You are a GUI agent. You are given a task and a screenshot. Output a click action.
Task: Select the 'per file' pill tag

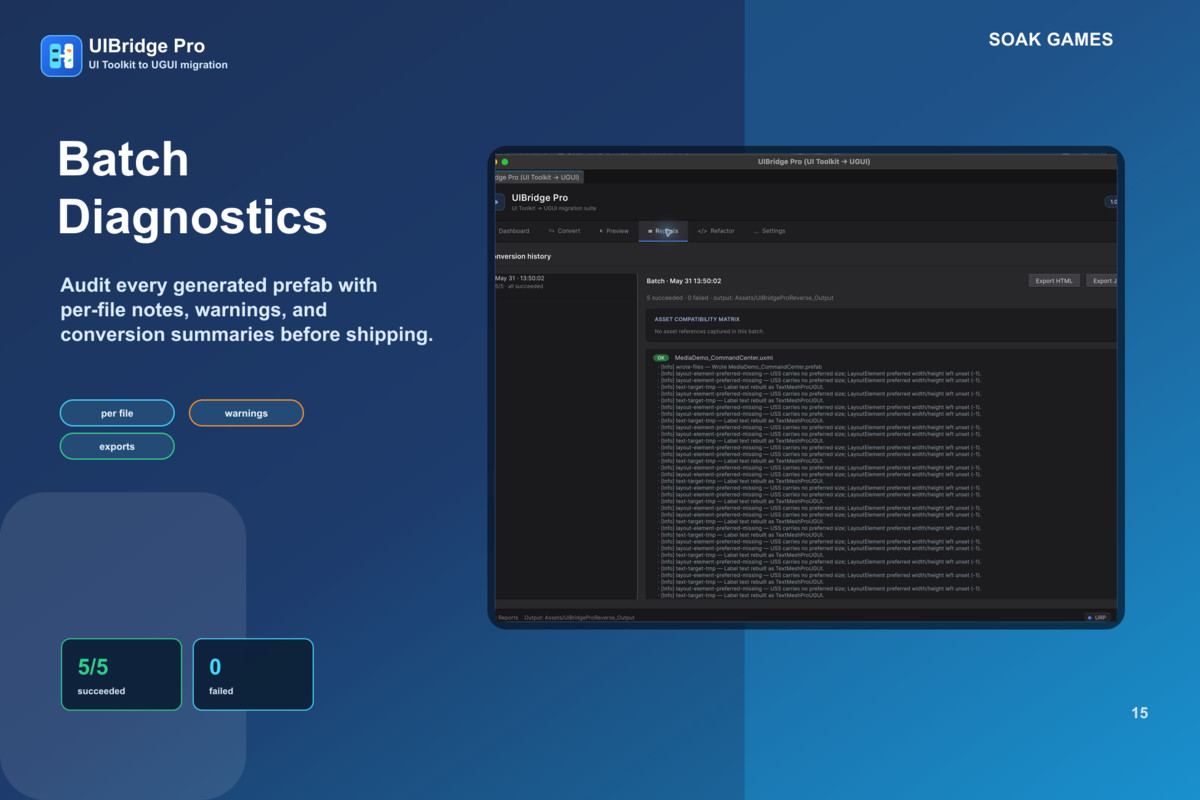click(x=117, y=413)
